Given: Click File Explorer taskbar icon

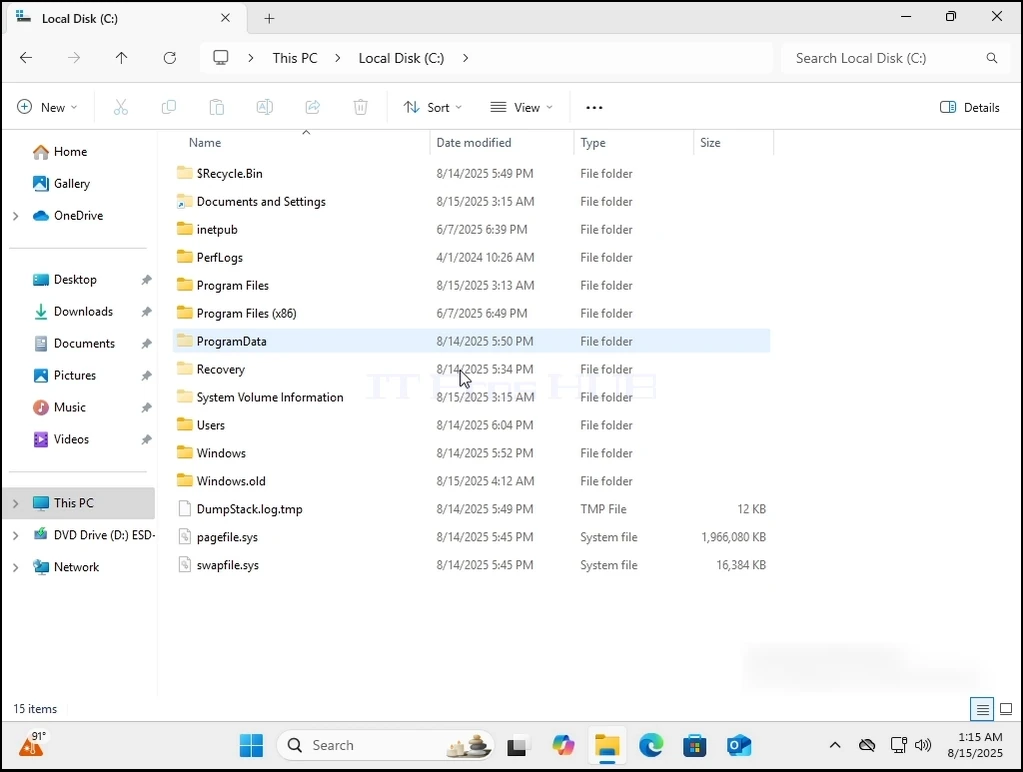Looking at the screenshot, I should [607, 745].
